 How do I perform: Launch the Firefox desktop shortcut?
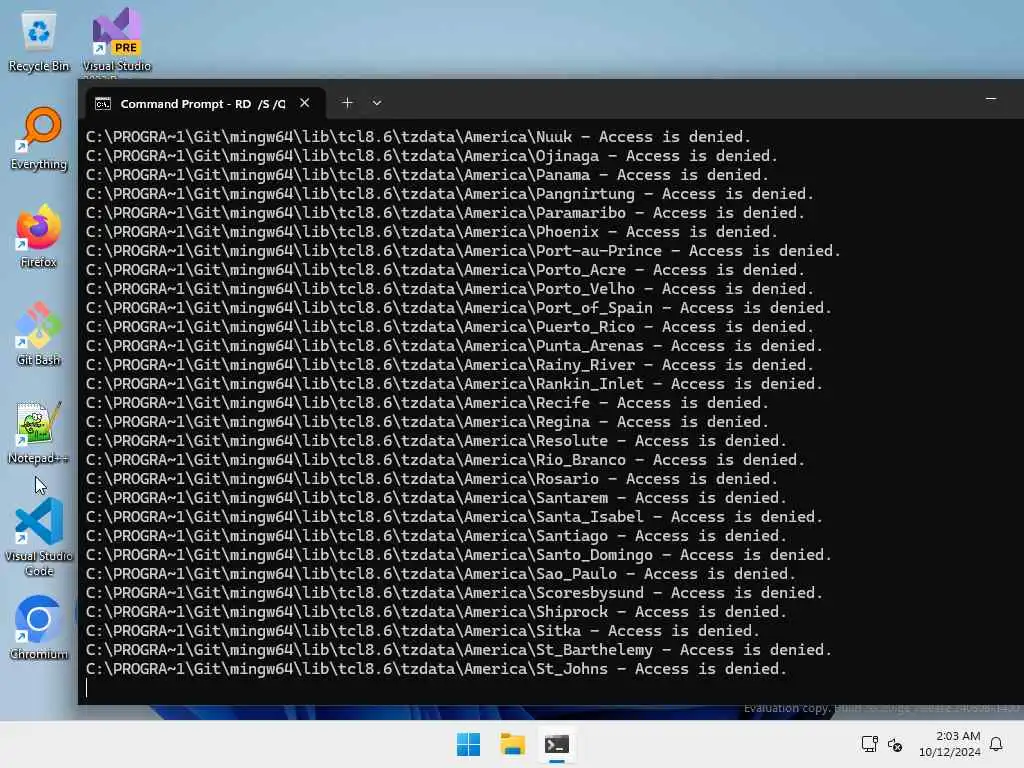pos(39,236)
